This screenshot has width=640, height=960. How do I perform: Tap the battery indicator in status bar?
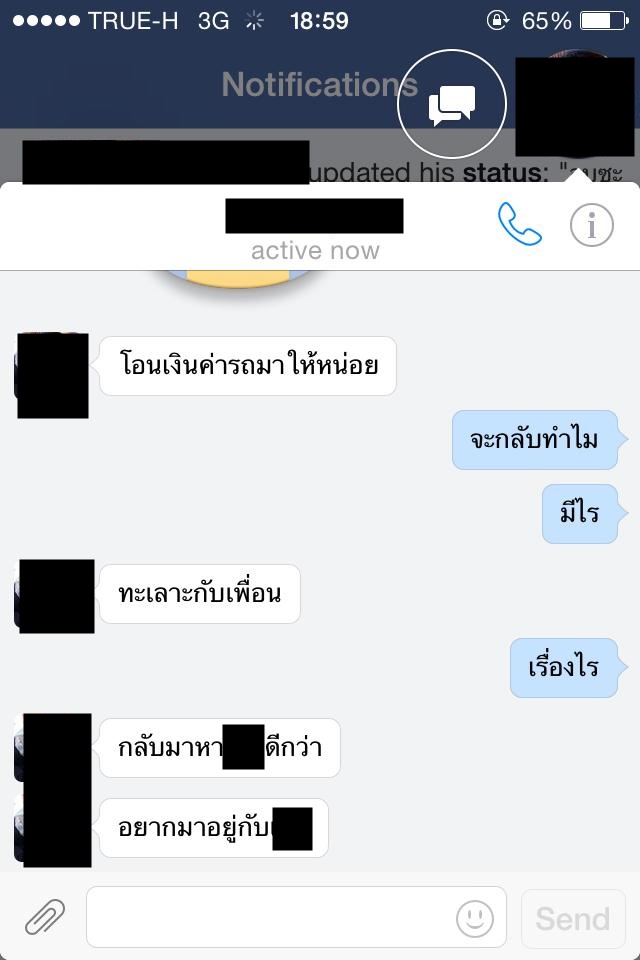click(x=604, y=21)
